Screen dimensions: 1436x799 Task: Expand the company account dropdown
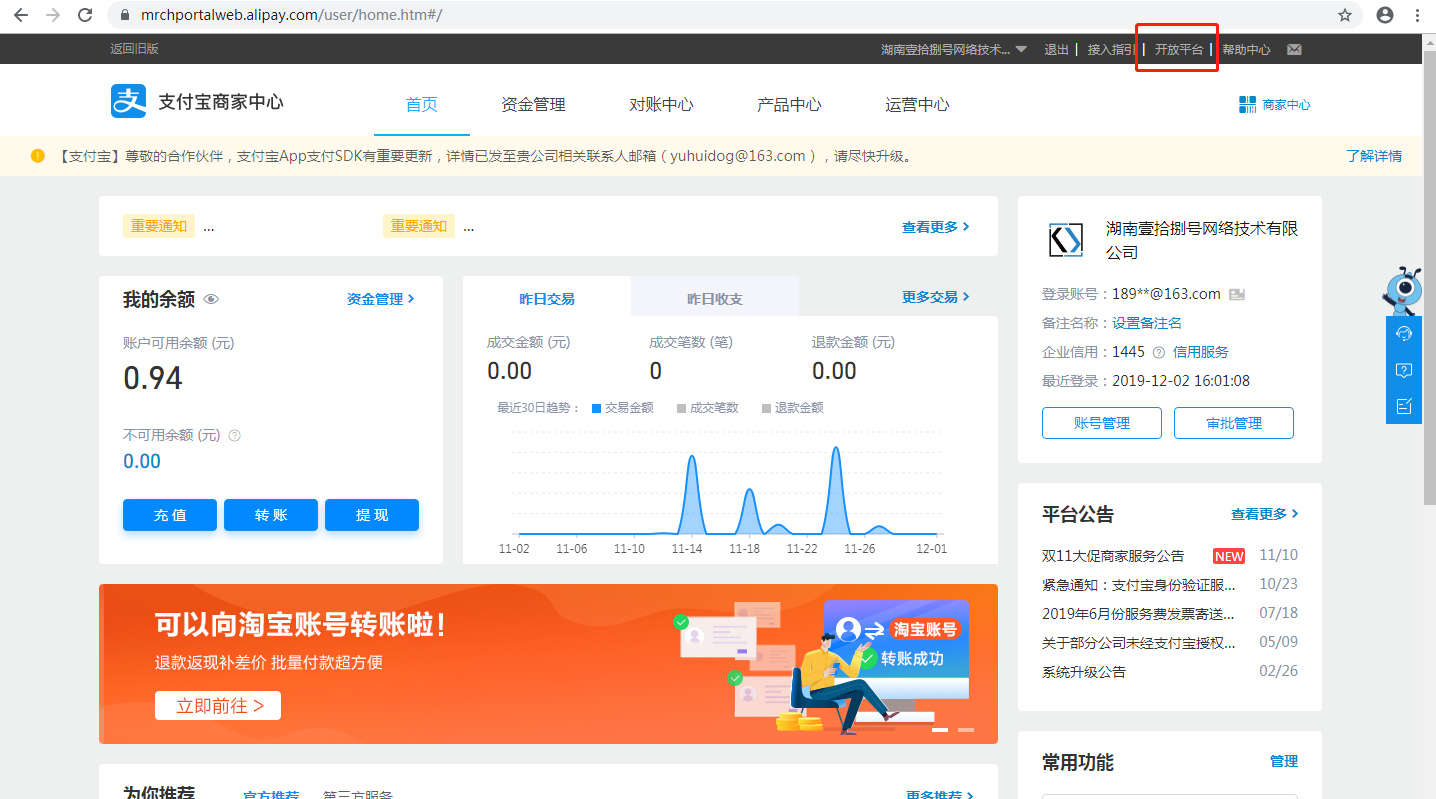(x=1021, y=49)
